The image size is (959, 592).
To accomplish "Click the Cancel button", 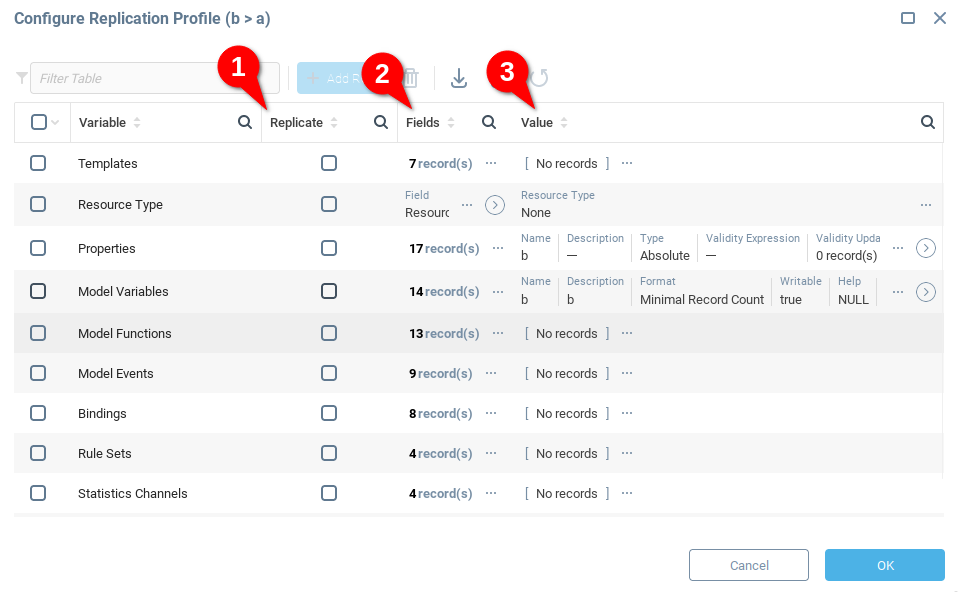I will (749, 565).
